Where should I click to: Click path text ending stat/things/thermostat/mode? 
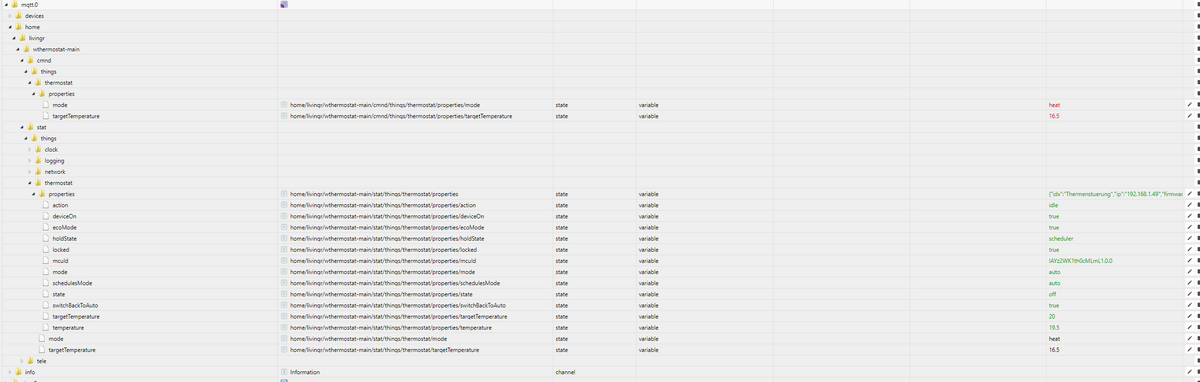368,338
